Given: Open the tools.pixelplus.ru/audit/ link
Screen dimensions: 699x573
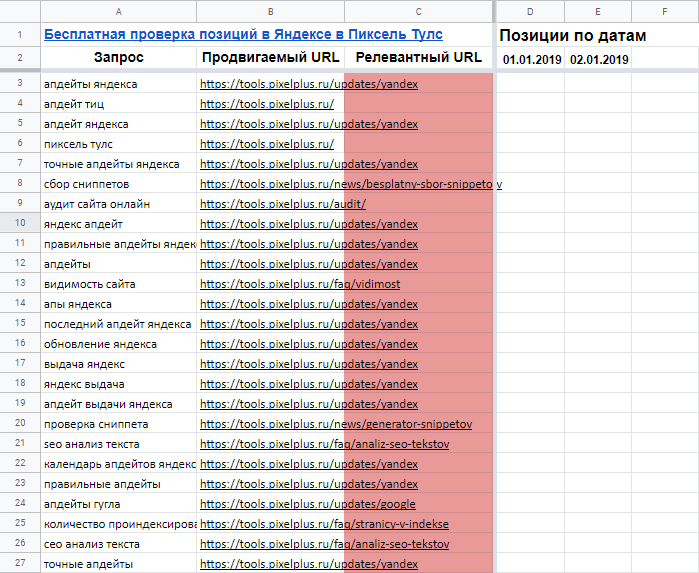Looking at the screenshot, I should [x=283, y=204].
